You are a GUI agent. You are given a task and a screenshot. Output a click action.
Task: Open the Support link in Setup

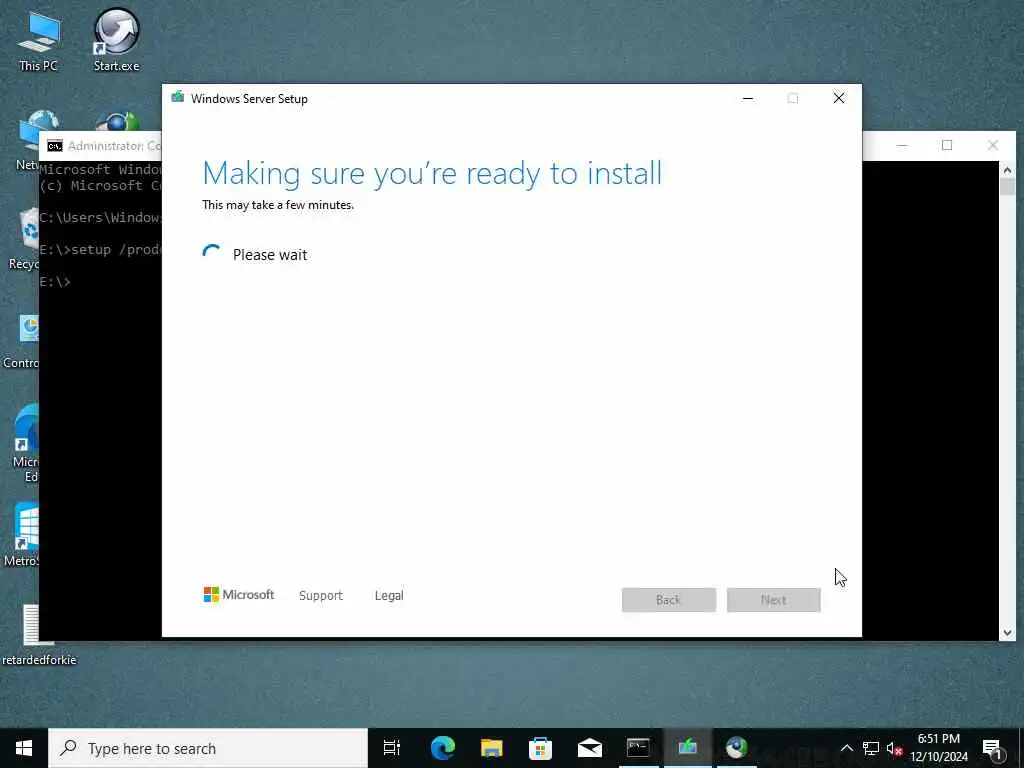[x=321, y=596]
